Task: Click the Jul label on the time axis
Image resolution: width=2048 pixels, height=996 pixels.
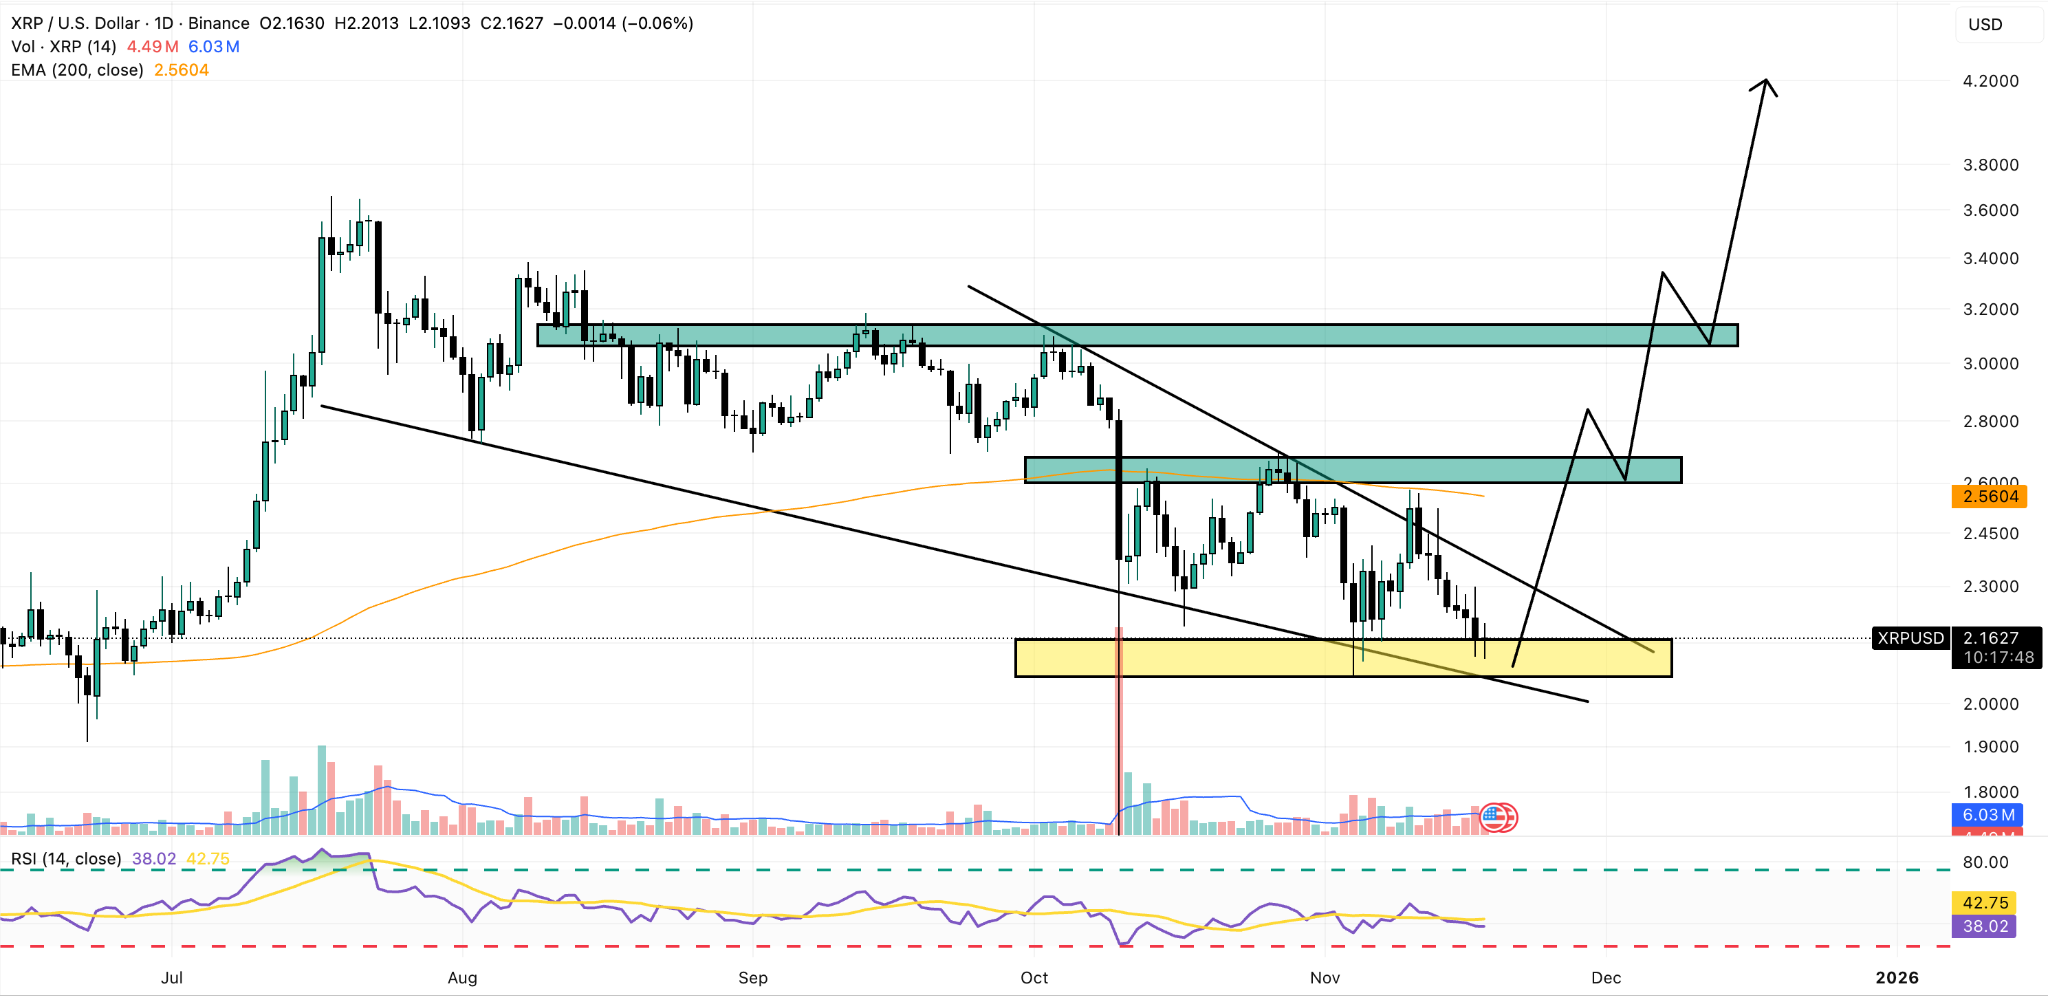Action: 172,977
